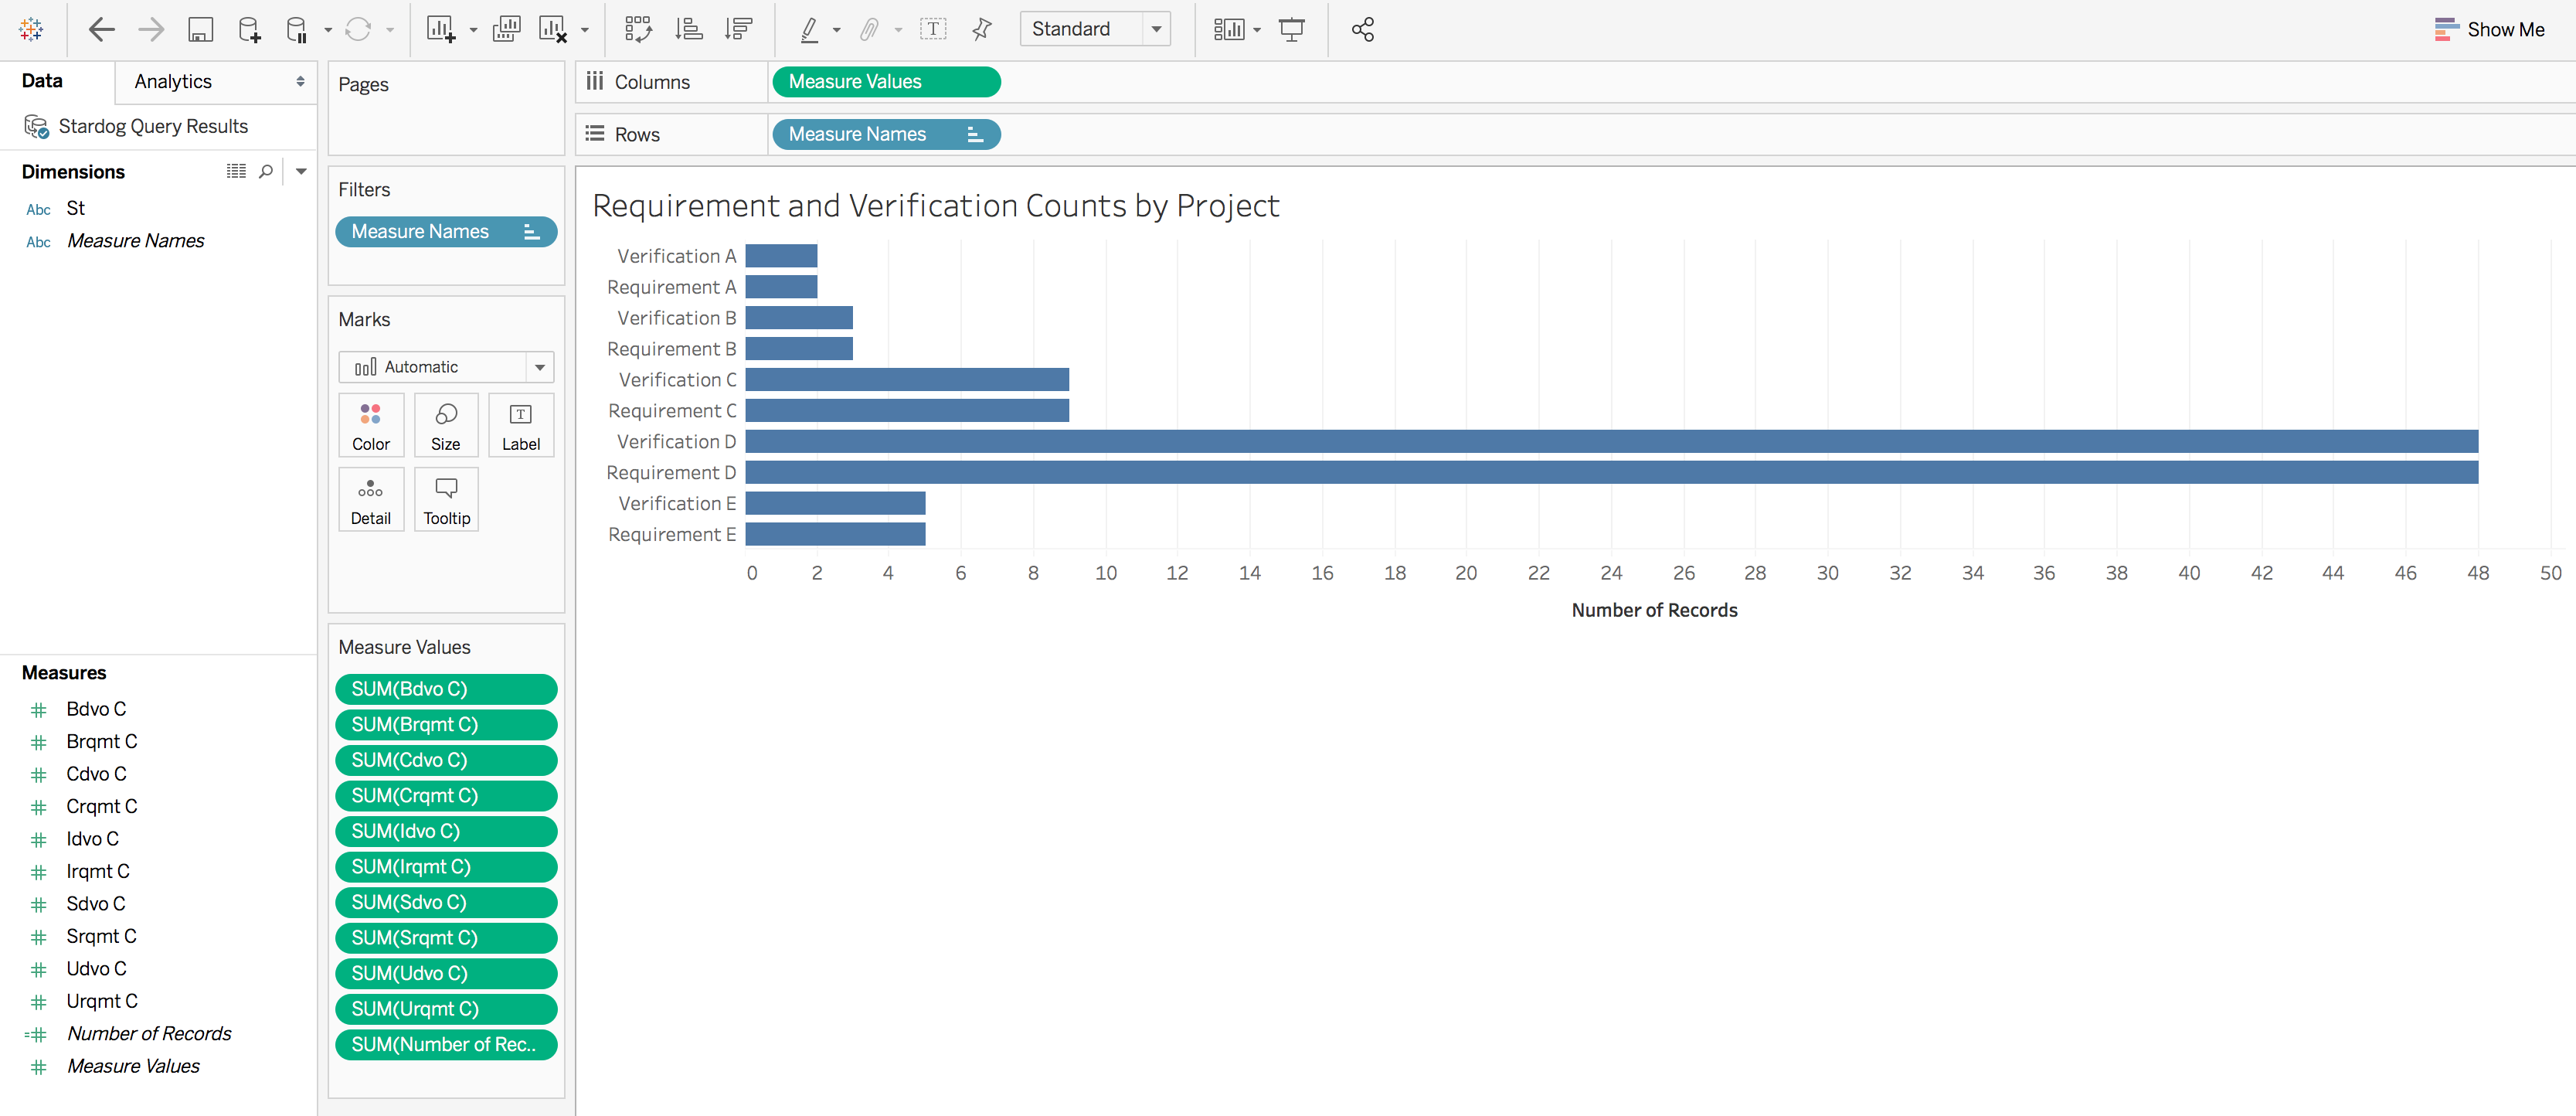Click the Detail marks card button
The height and width of the screenshot is (1116, 2576).
pyautogui.click(x=370, y=500)
